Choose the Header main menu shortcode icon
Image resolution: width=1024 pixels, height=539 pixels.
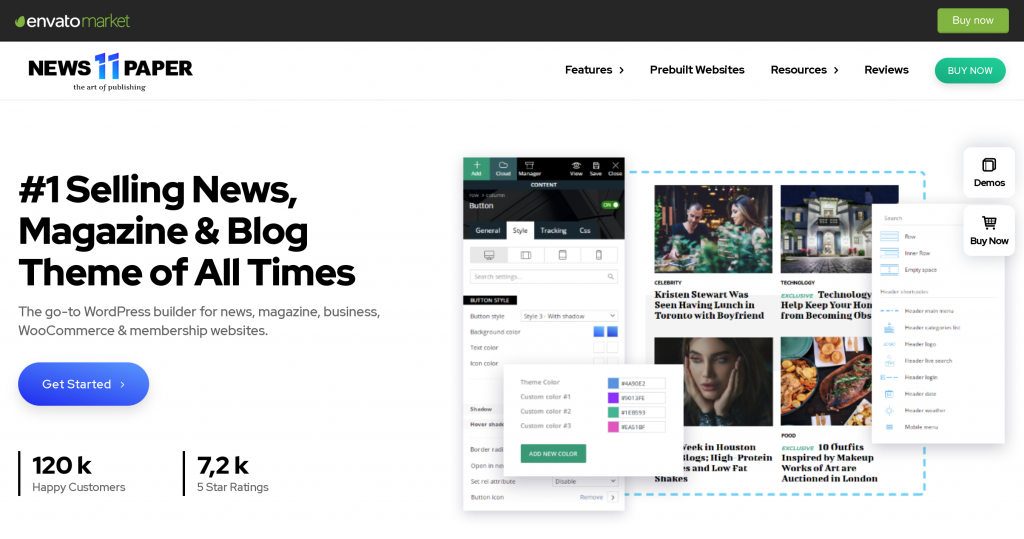point(889,311)
